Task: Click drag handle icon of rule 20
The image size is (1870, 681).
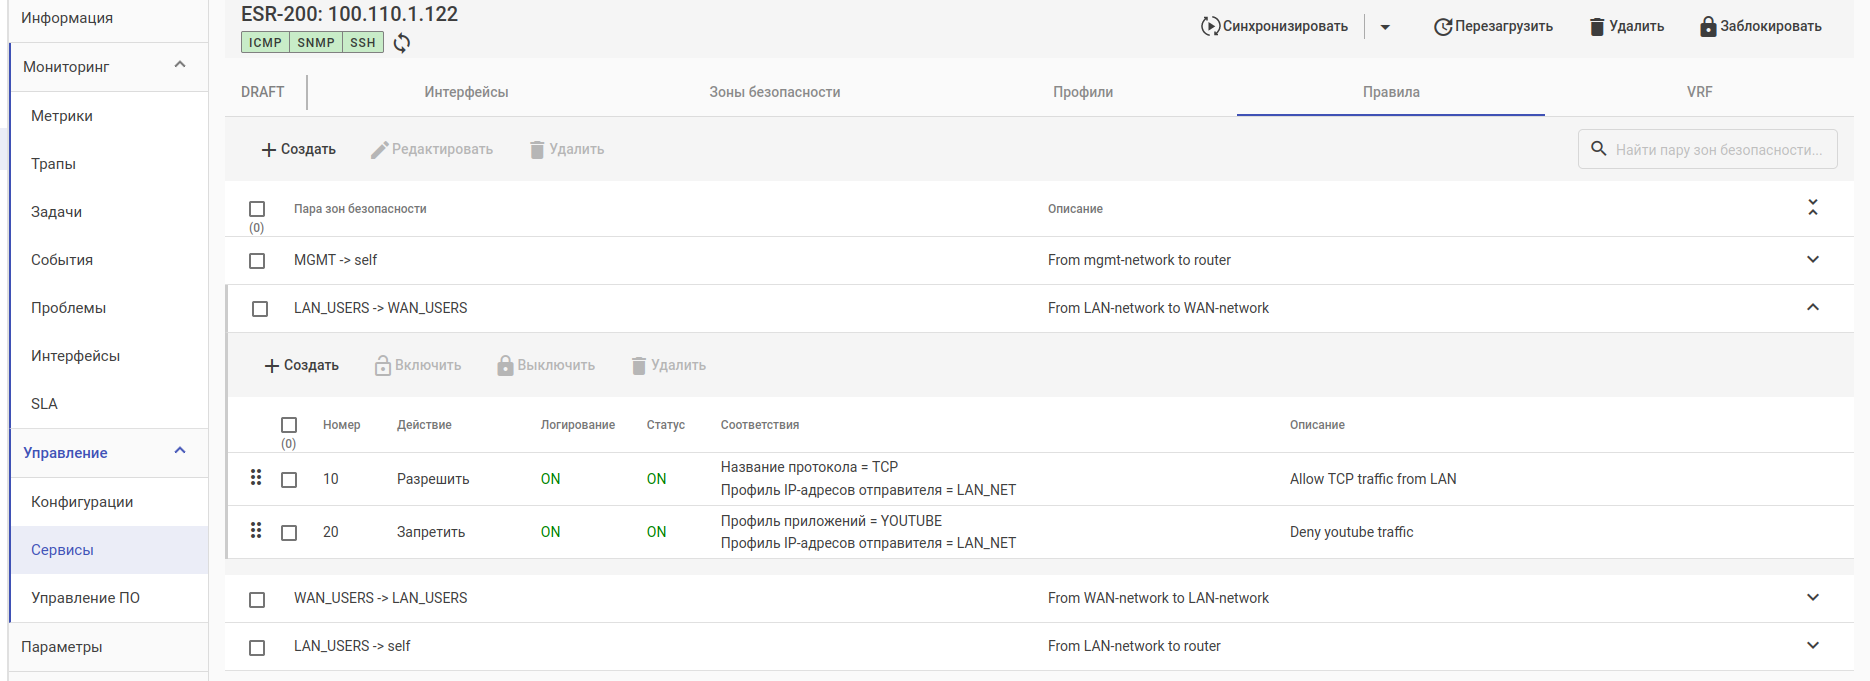Action: pos(256,531)
